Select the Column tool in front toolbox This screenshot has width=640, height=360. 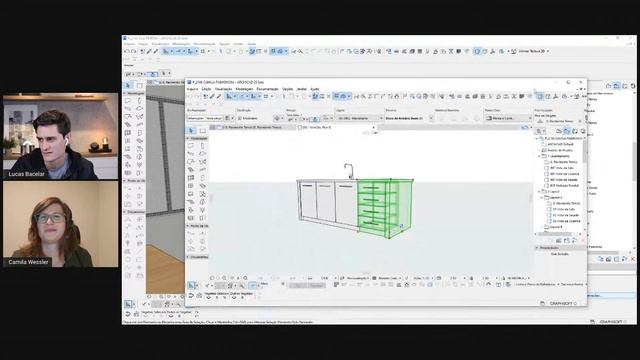tap(202, 146)
